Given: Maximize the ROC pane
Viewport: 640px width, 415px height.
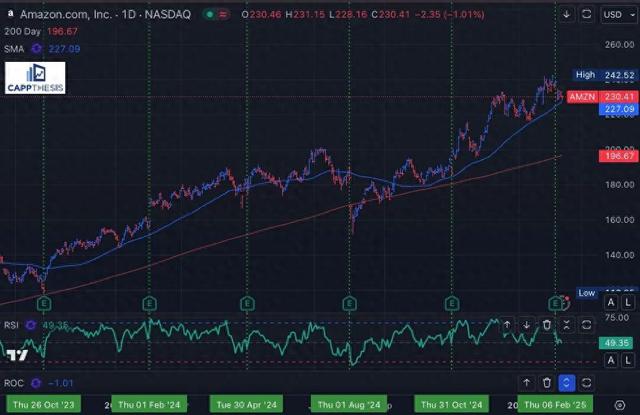Looking at the screenshot, I should click(x=586, y=382).
